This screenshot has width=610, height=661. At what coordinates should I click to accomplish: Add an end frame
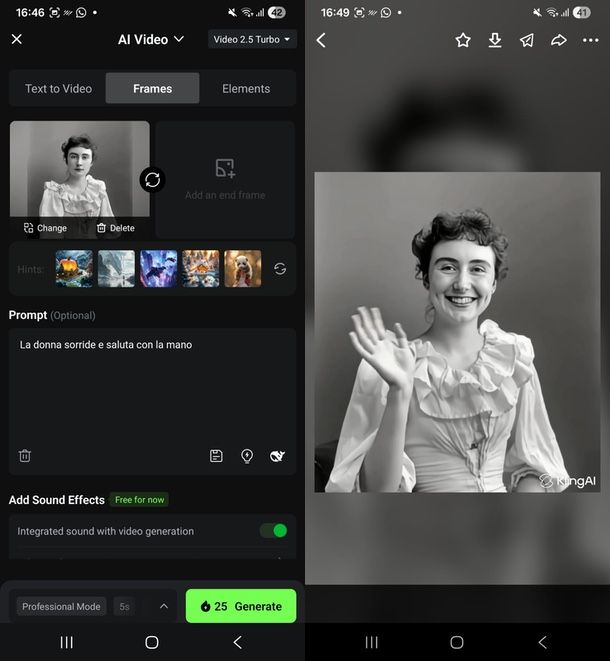point(225,180)
